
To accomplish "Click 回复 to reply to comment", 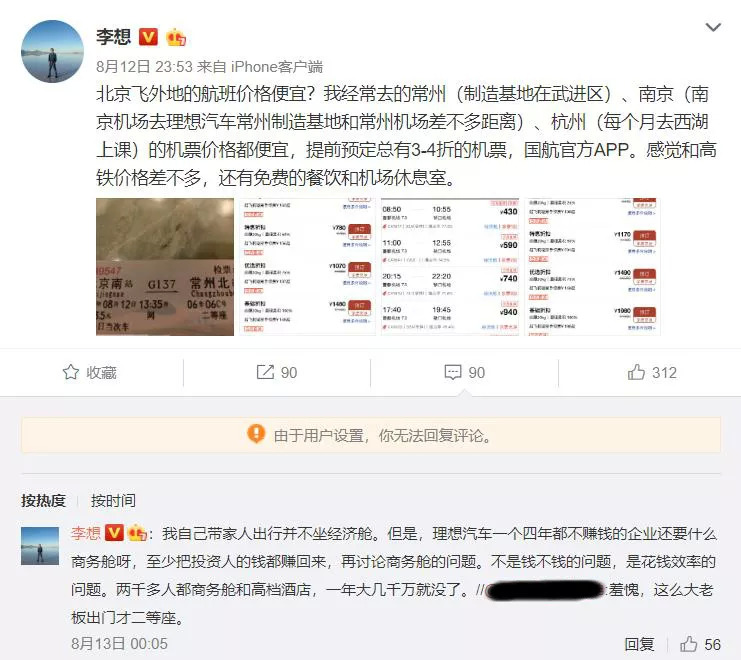I will (x=639, y=644).
